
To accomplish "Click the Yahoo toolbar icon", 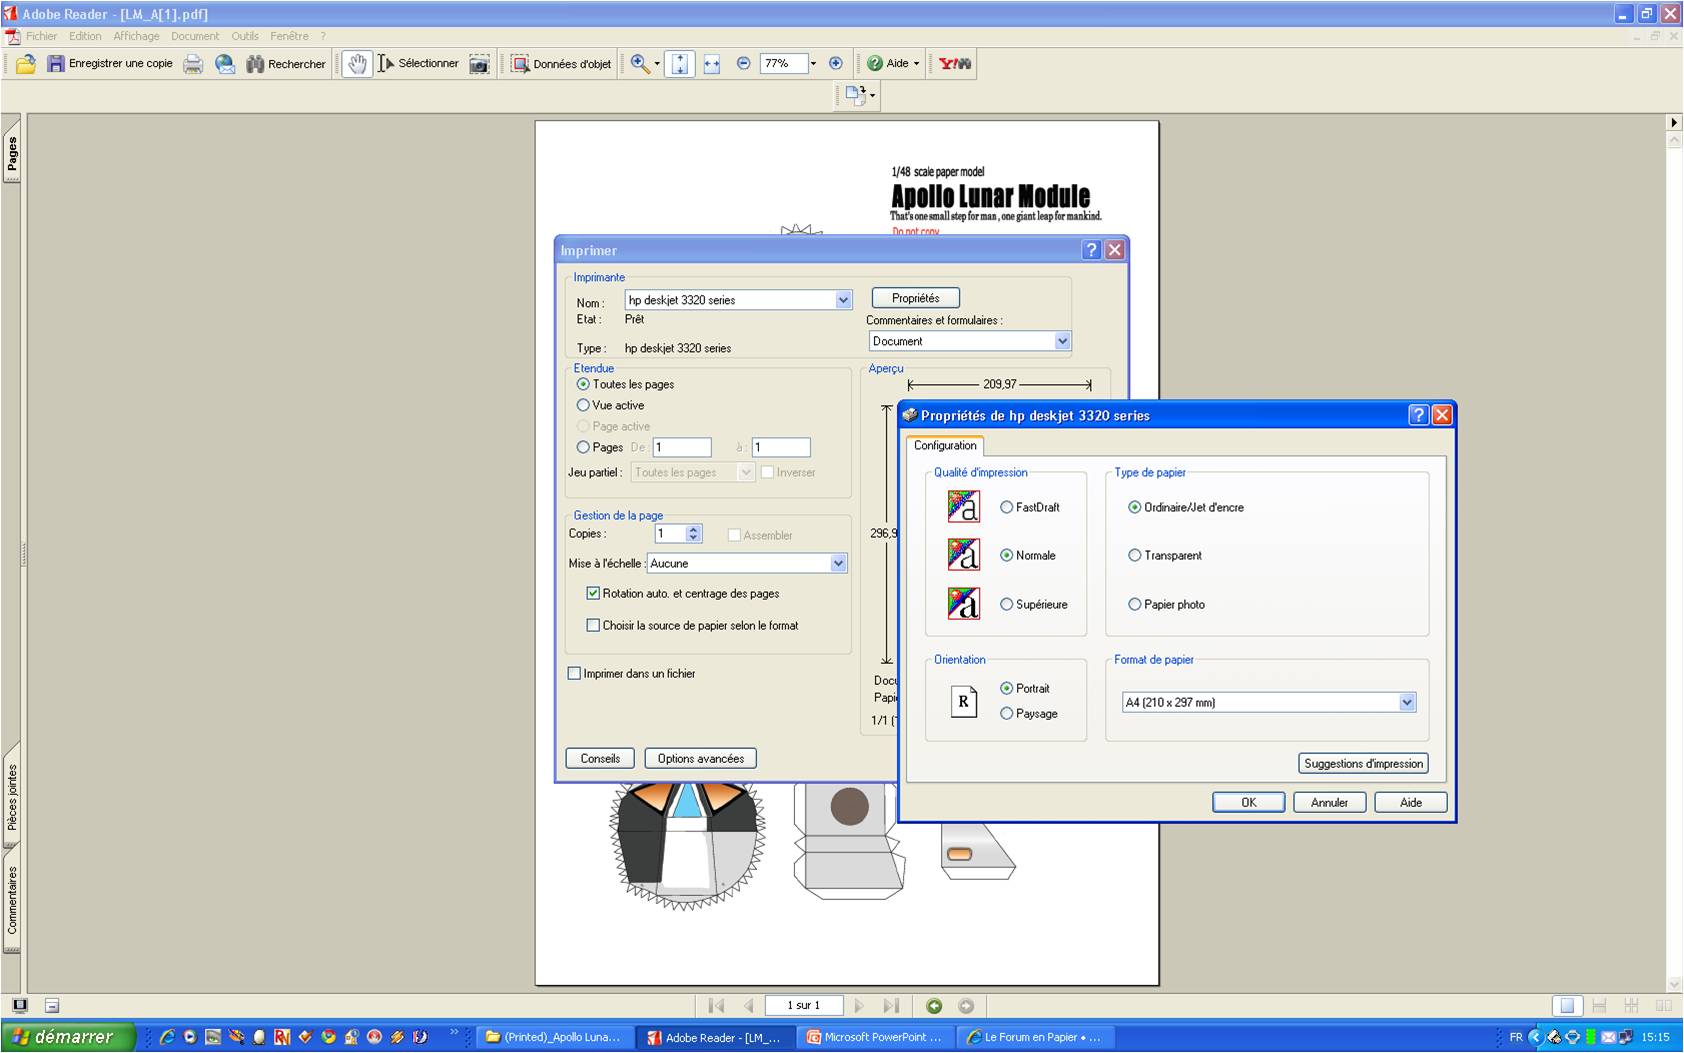I will click(954, 64).
